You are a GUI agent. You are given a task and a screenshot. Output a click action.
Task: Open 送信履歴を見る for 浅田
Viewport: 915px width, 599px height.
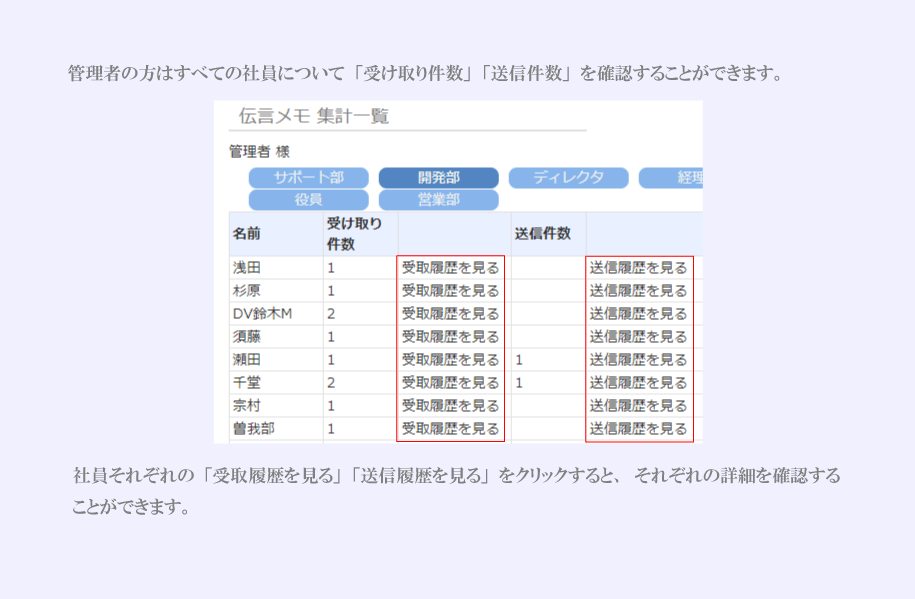point(638,268)
